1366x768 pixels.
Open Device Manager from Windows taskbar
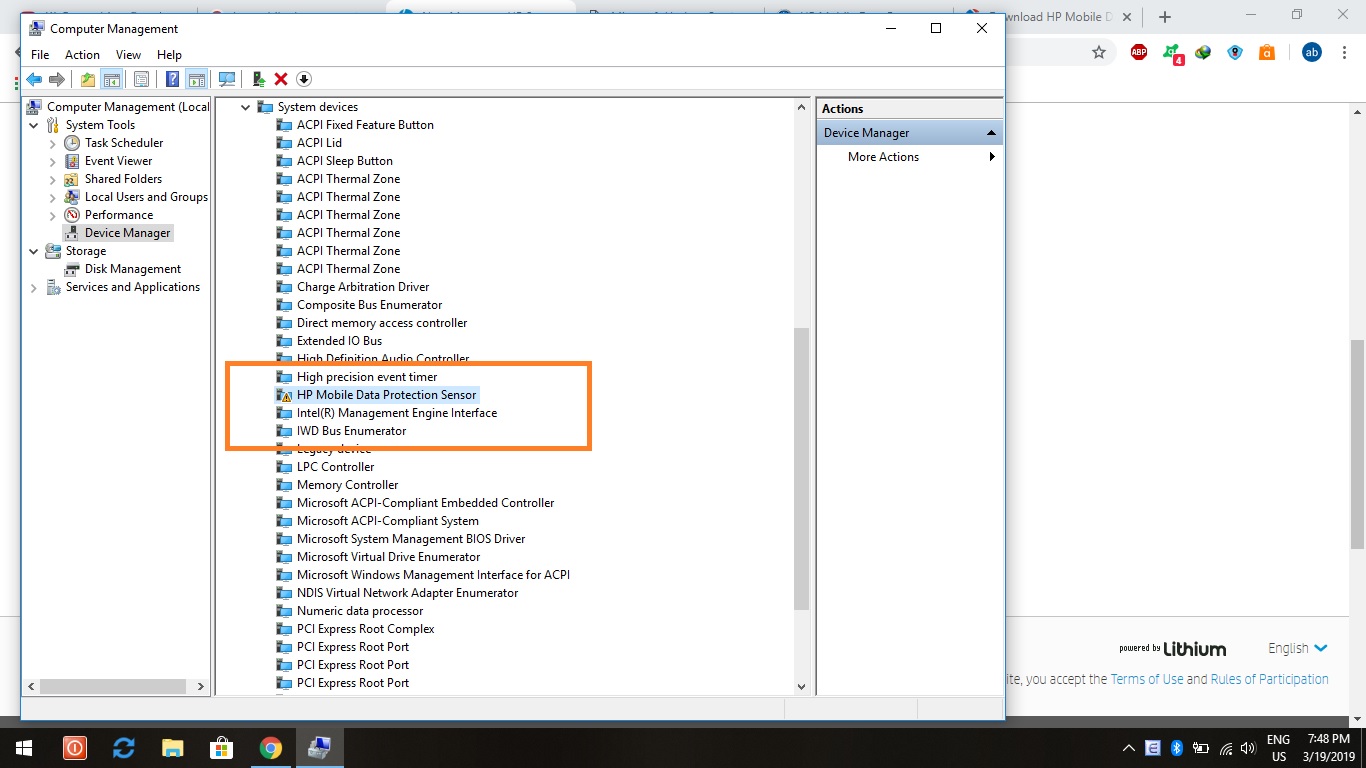pos(319,747)
